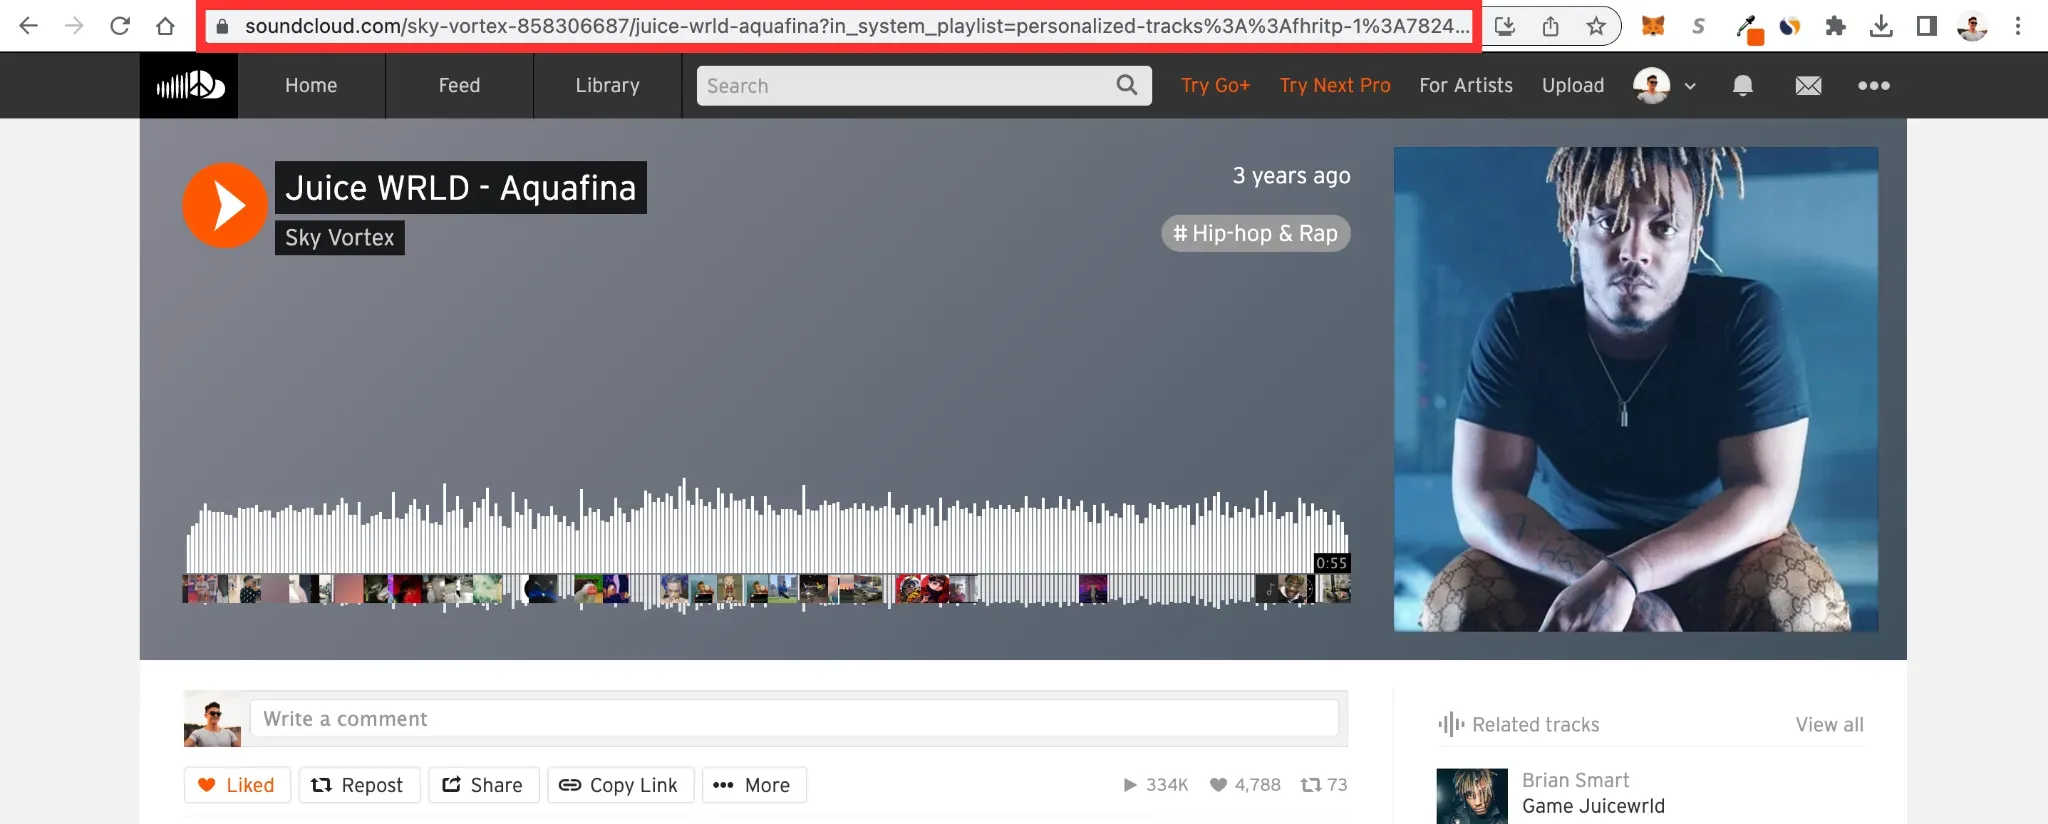2048x824 pixels.
Task: Open the blue and orange circle extension
Action: click(1790, 26)
